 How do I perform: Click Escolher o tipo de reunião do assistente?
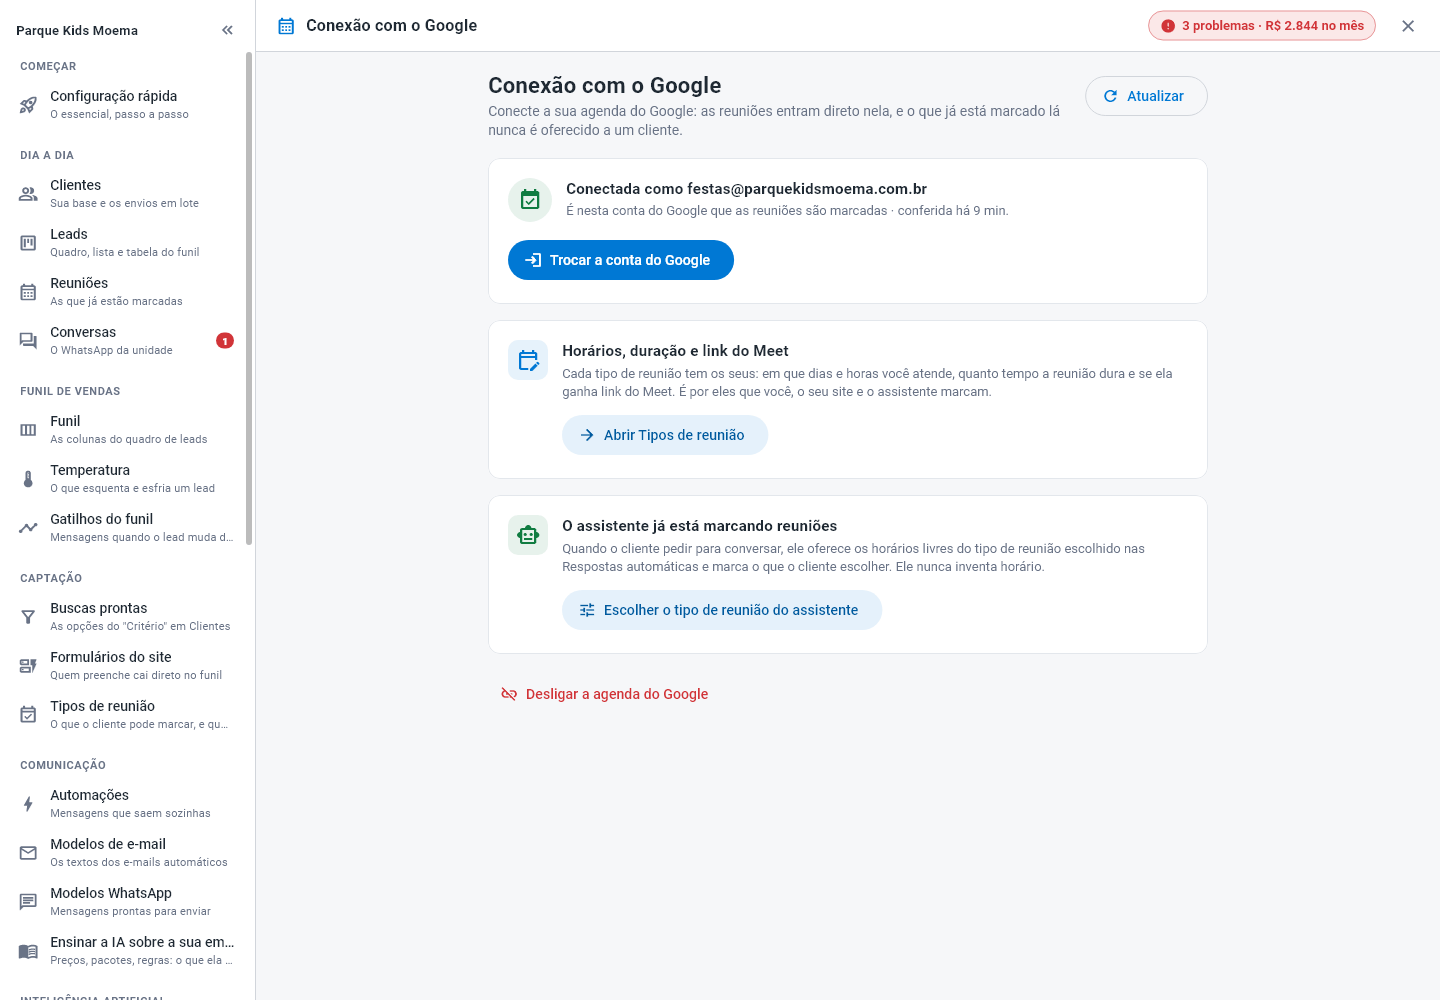722,610
